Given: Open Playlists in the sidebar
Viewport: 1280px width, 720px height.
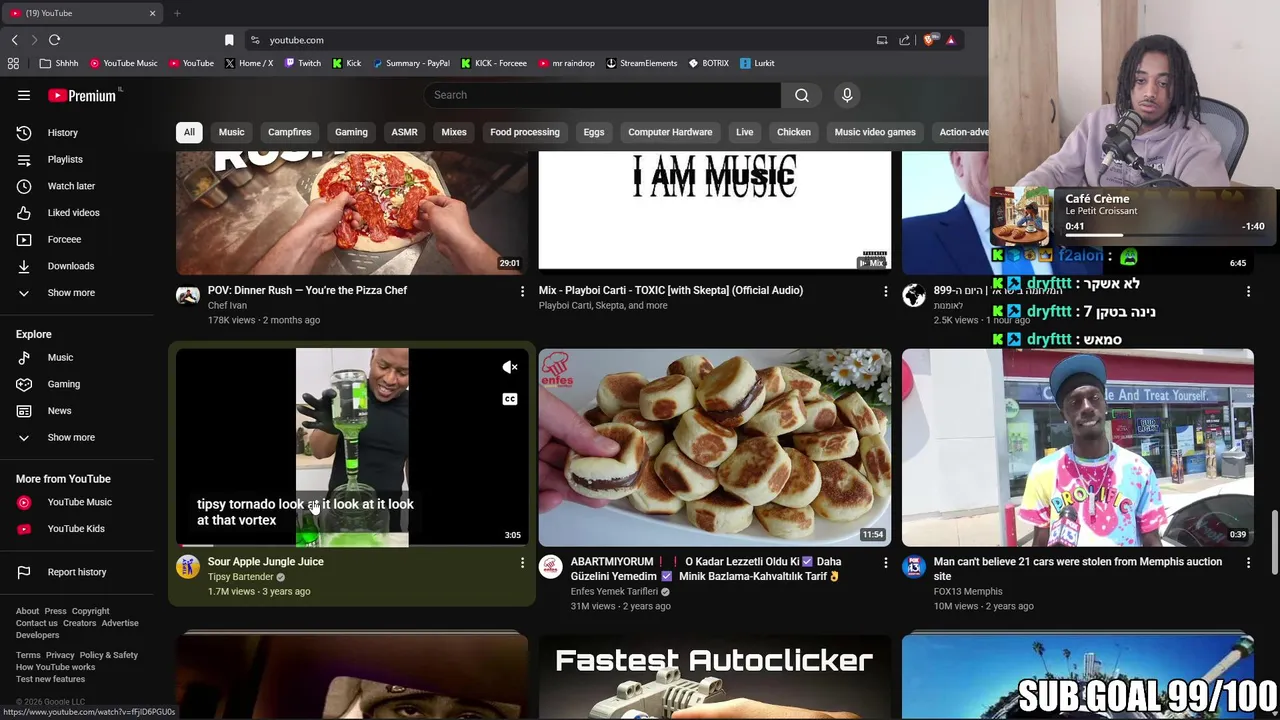Looking at the screenshot, I should click(65, 159).
